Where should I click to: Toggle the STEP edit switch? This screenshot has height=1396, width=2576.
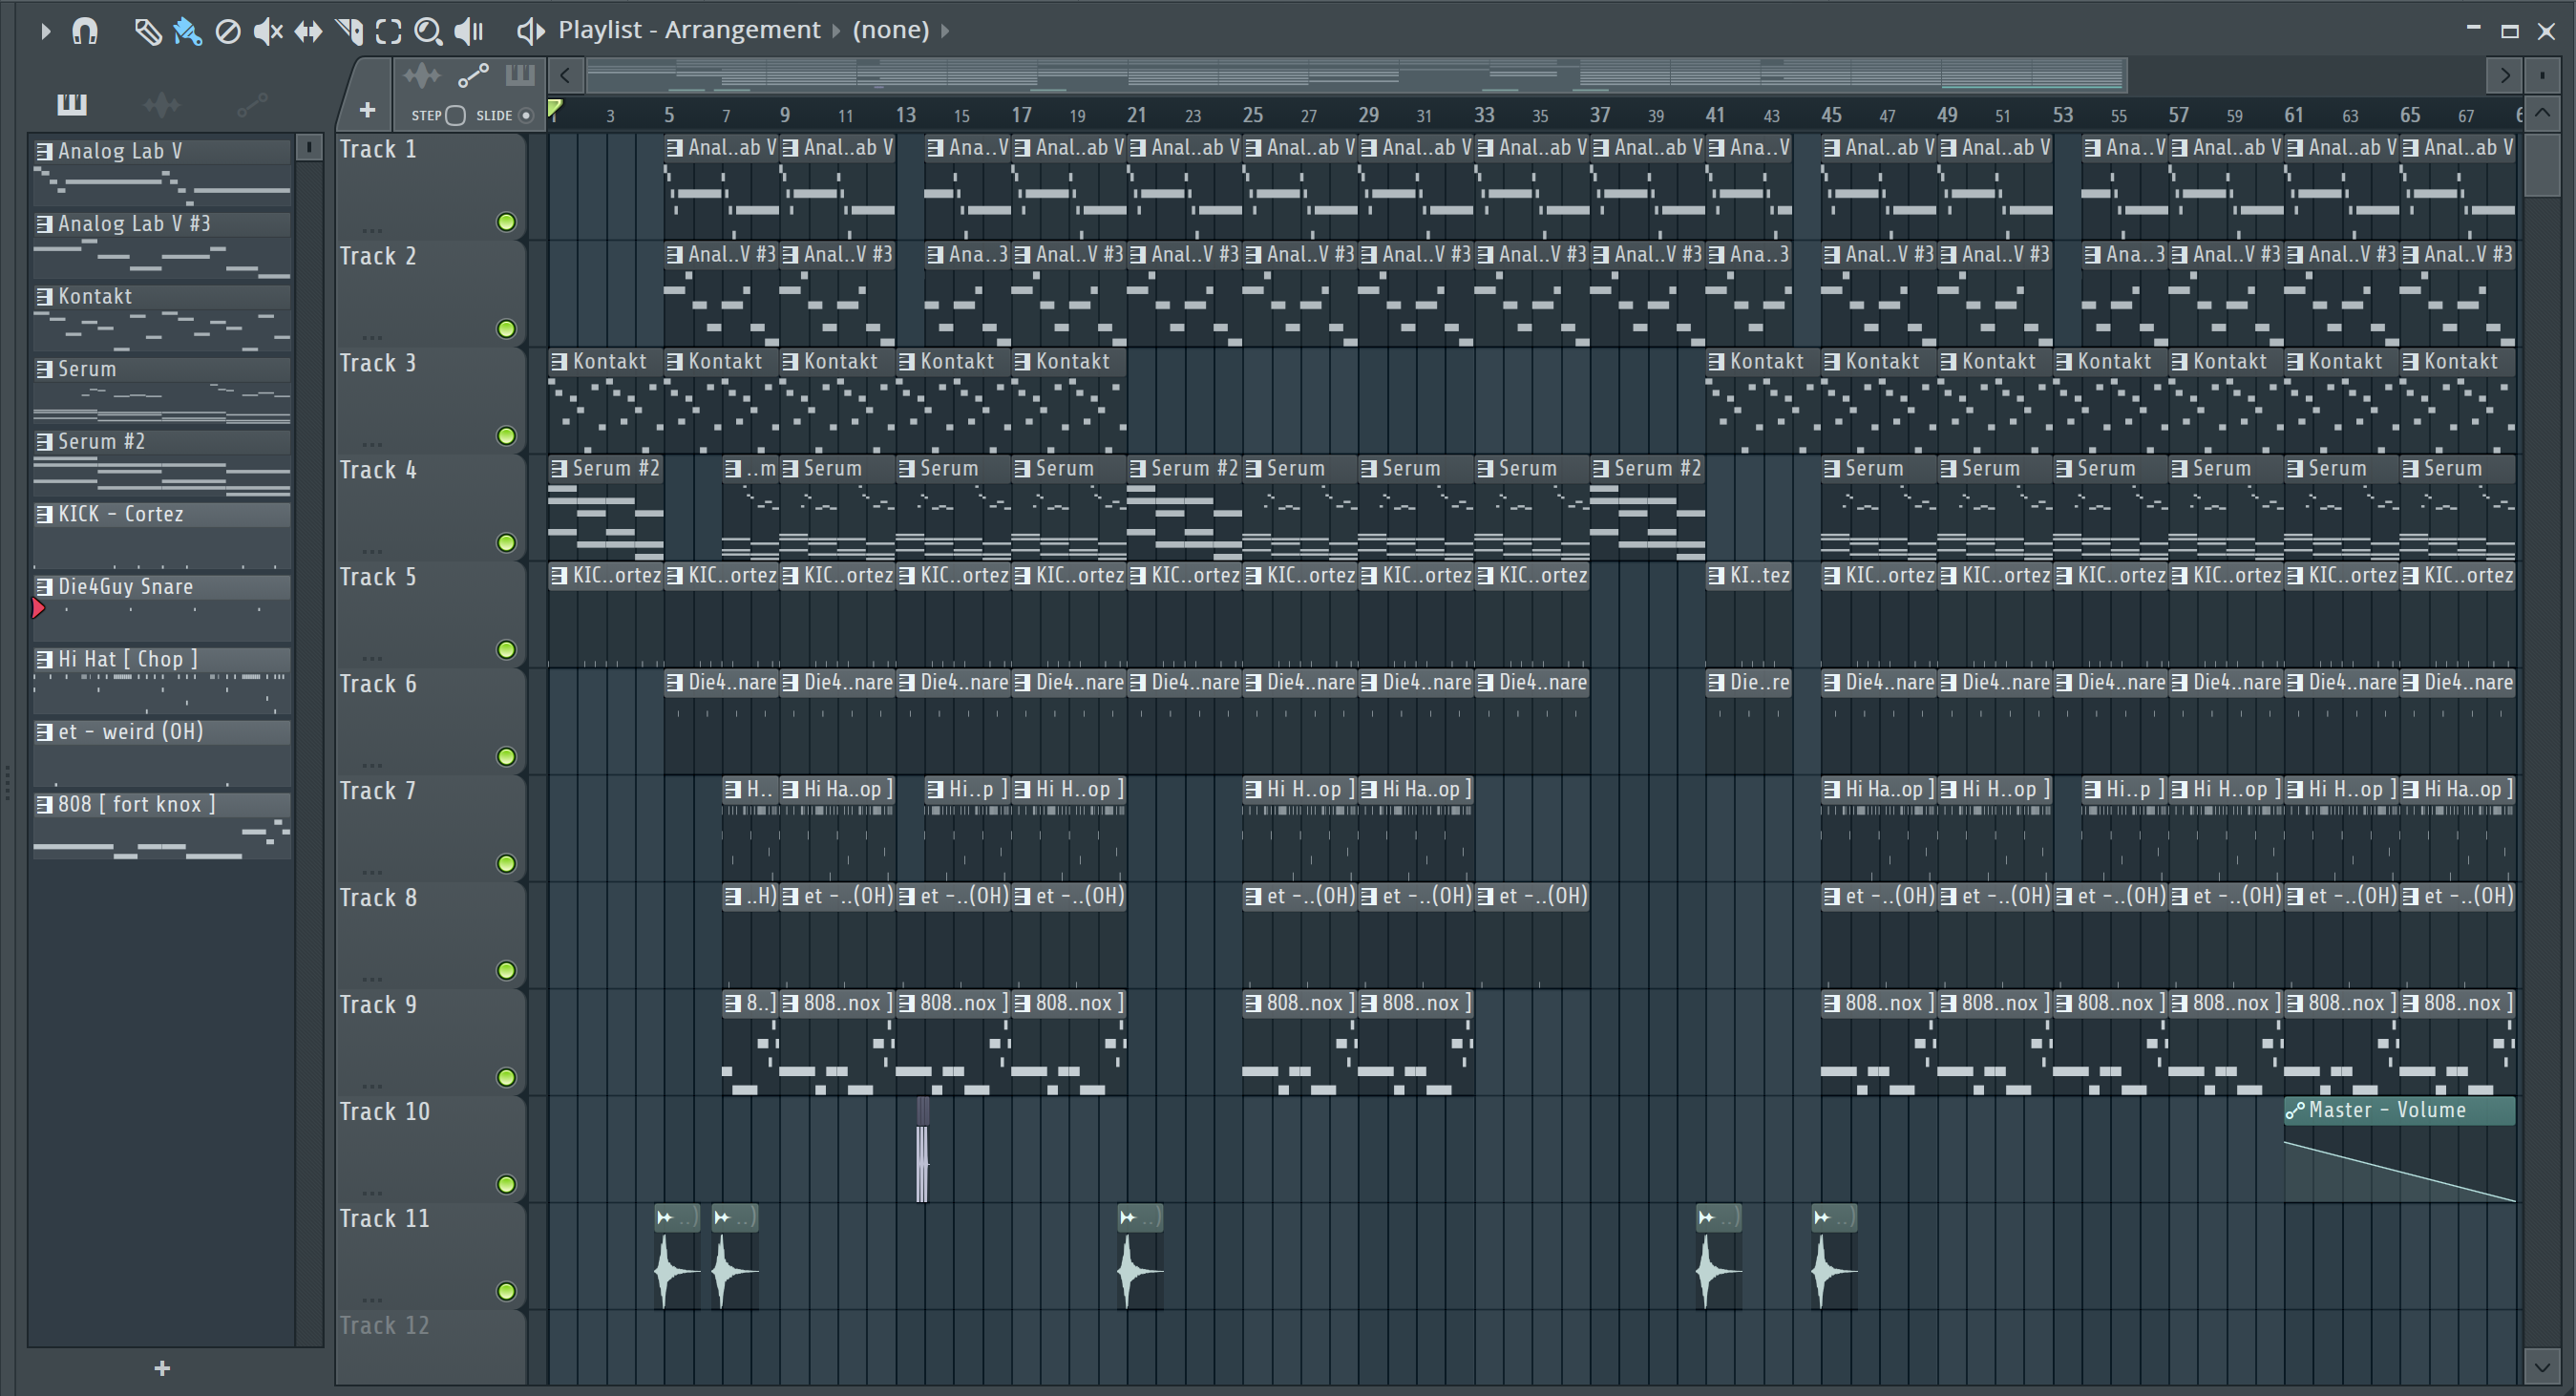[455, 115]
